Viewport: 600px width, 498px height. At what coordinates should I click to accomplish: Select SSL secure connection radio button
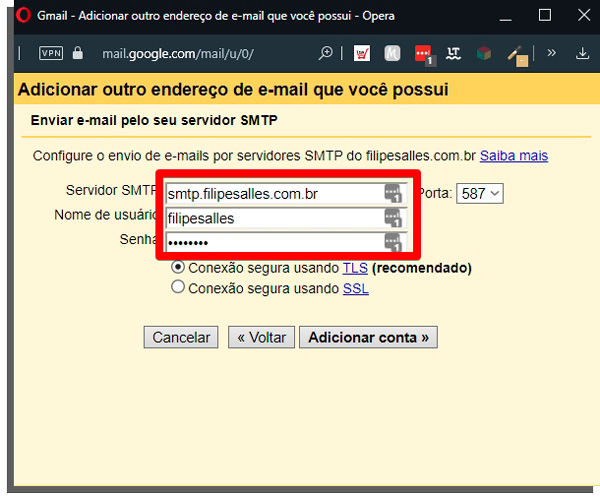(178, 287)
